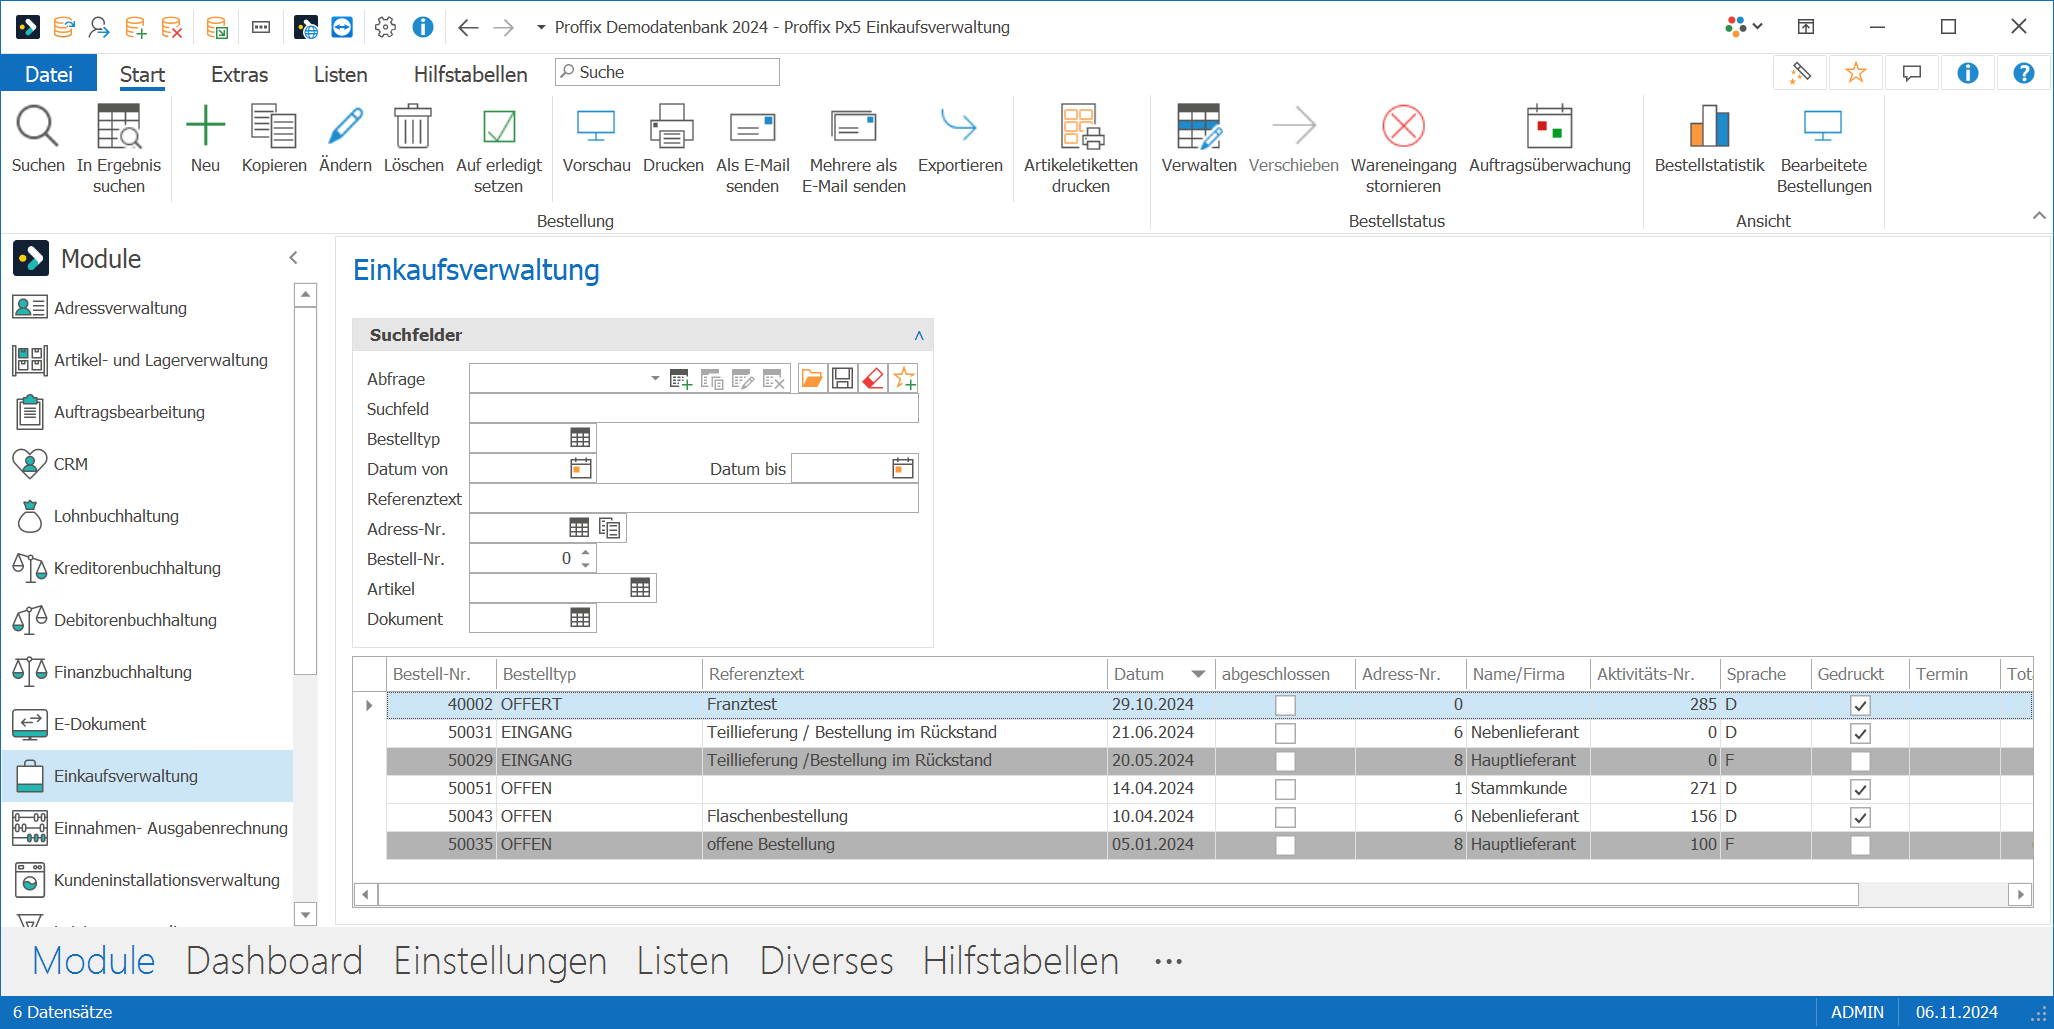The image size is (2054, 1029).
Task: Open Dashboard in the bottom navigation
Action: [x=274, y=960]
